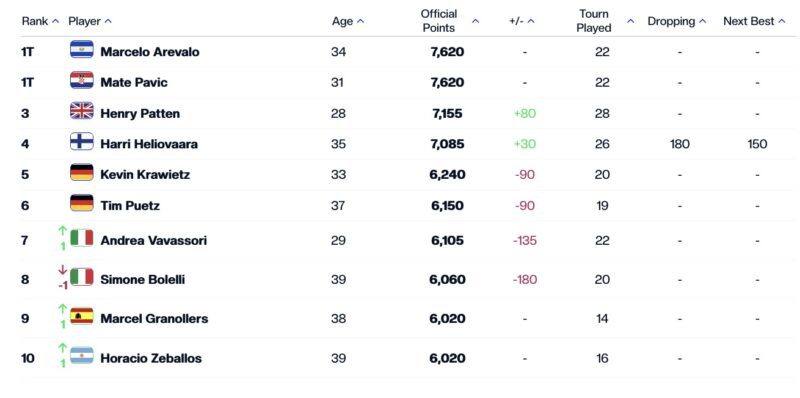This screenshot has width=800, height=398.
Task: Sort by Player column sort arrow
Action: [108, 21]
